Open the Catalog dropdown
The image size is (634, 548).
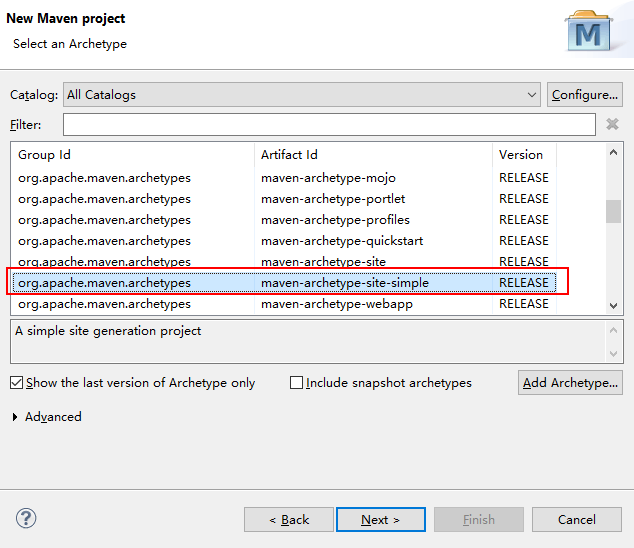point(302,95)
